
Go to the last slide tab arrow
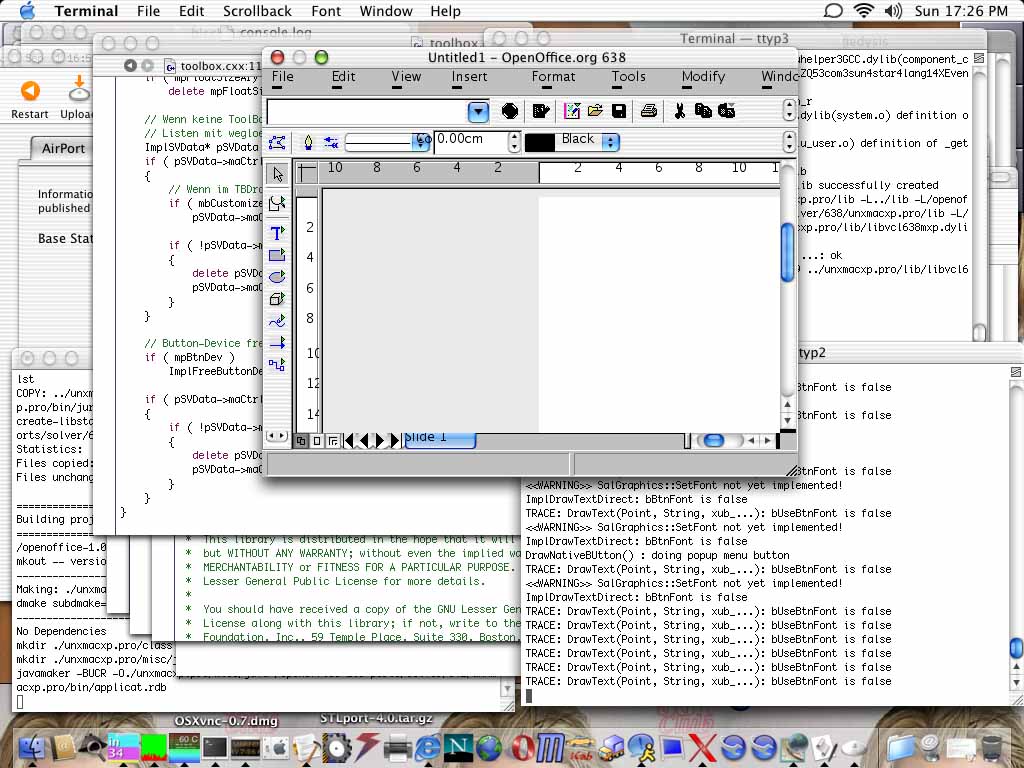click(394, 441)
